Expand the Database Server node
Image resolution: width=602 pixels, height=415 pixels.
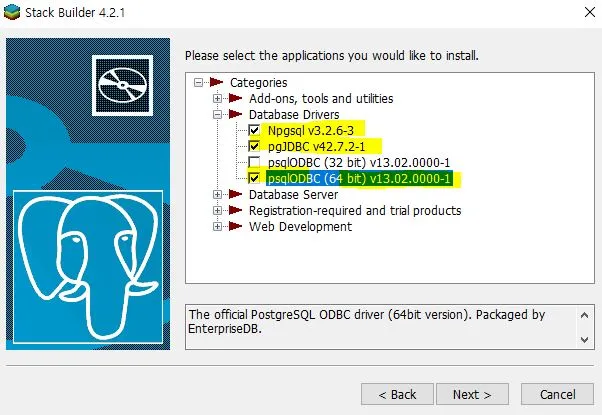[x=217, y=195]
